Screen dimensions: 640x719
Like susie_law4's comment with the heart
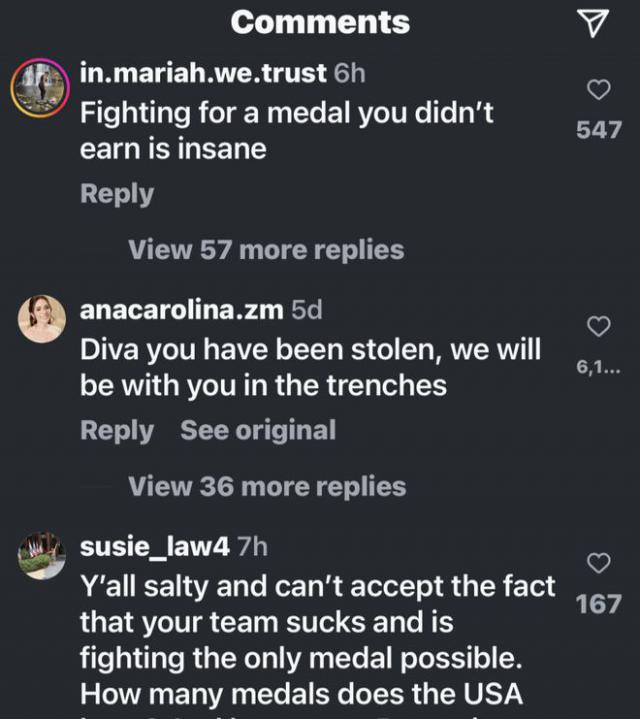[598, 564]
